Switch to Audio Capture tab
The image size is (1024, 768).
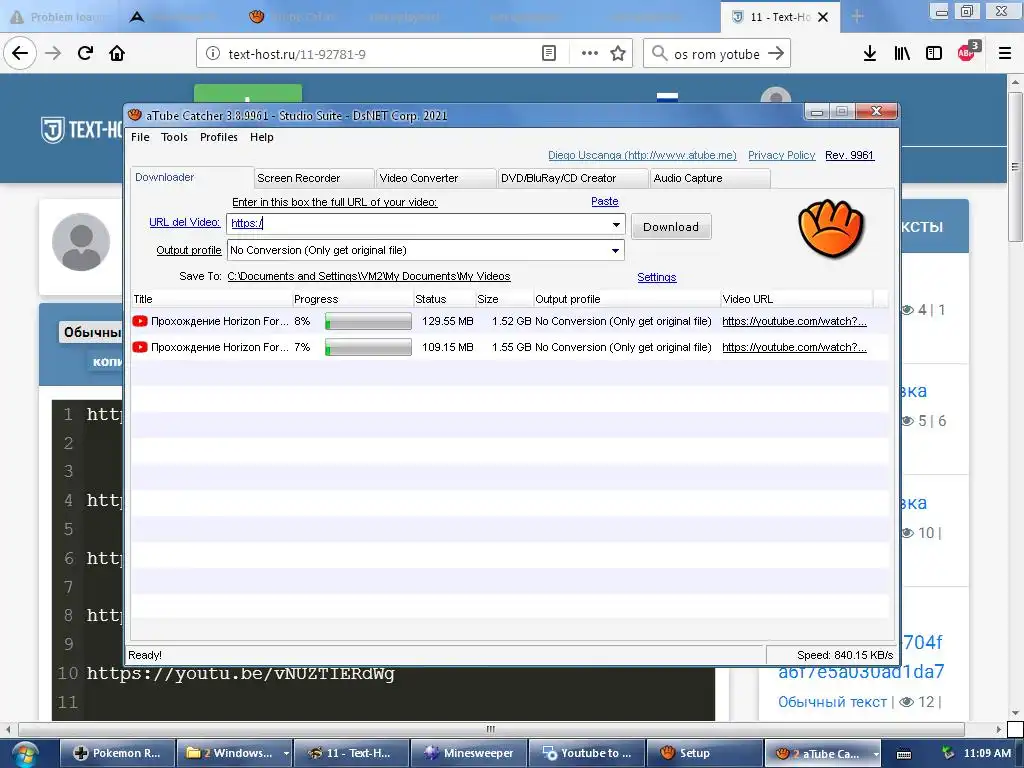coord(710,178)
